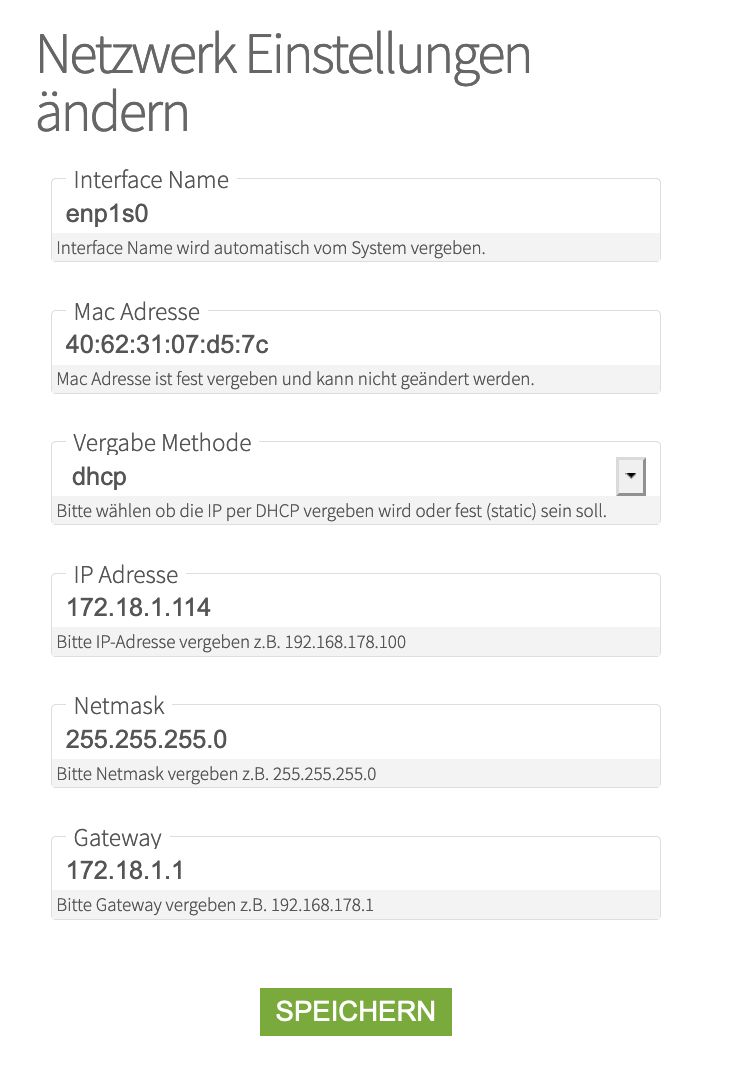Click the Gateway hint text below field
Viewport: 734px width, 1086px height.
point(215,906)
